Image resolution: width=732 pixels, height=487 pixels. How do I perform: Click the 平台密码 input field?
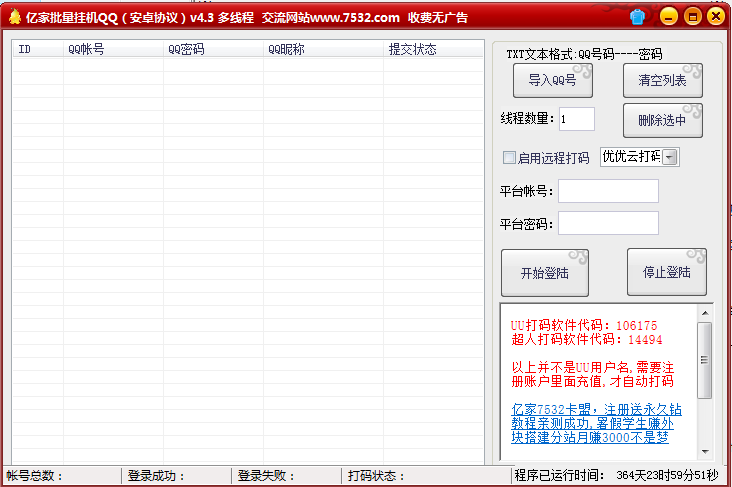[x=608, y=223]
